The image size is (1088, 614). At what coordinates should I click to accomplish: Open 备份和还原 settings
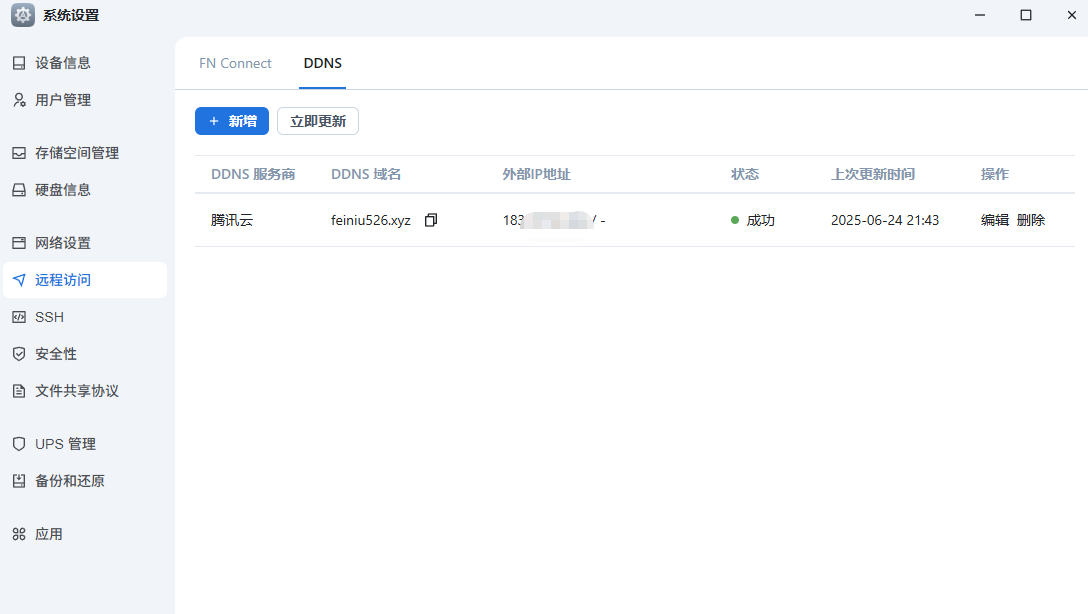pos(85,481)
